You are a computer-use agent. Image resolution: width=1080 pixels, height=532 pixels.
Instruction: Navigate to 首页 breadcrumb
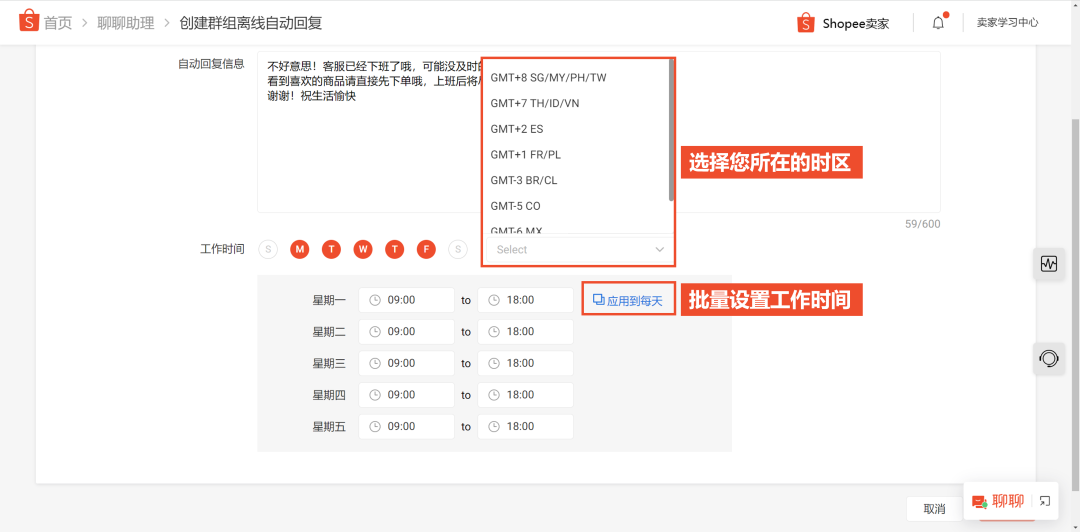(58, 22)
